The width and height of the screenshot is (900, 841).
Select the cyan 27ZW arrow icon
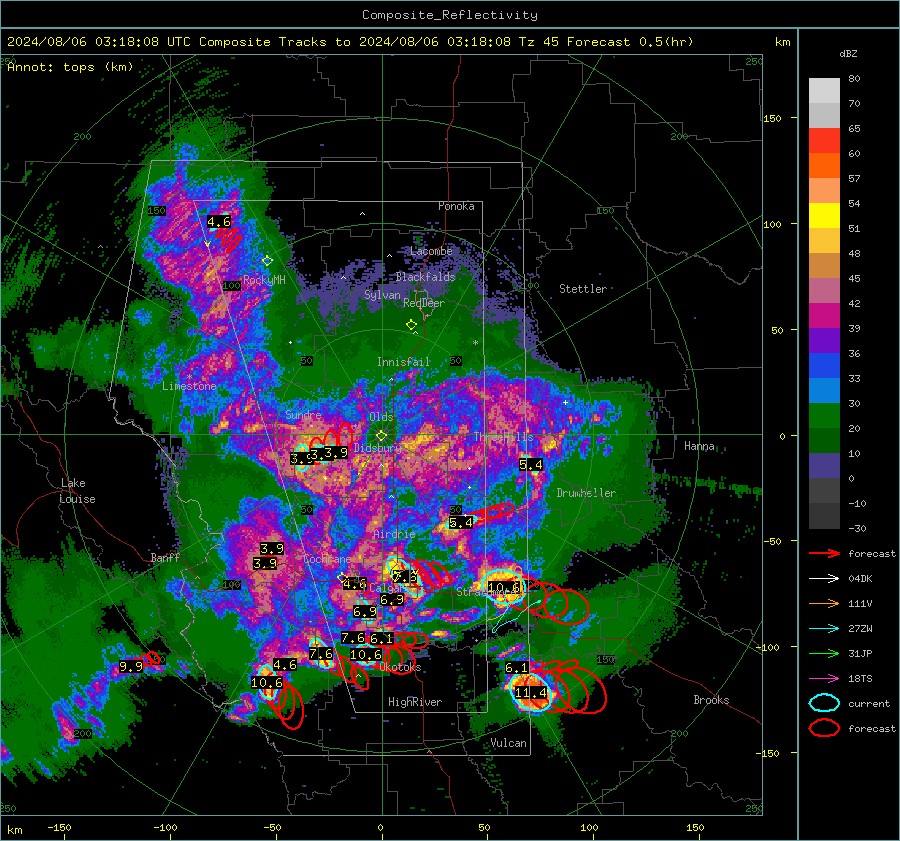(824, 629)
